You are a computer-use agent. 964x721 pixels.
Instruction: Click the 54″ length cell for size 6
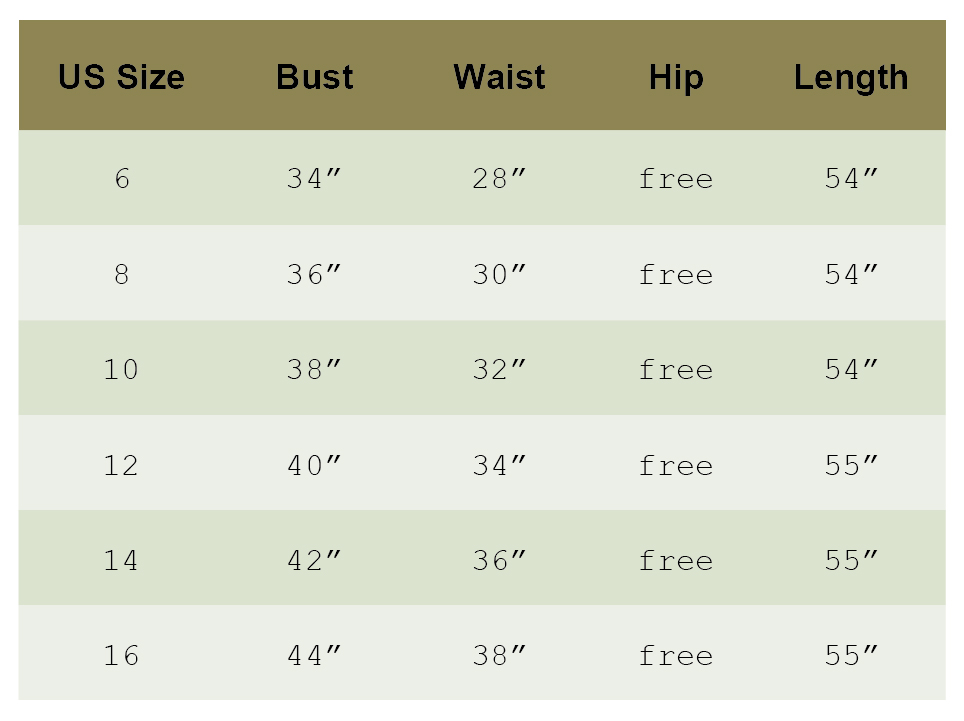(851, 179)
